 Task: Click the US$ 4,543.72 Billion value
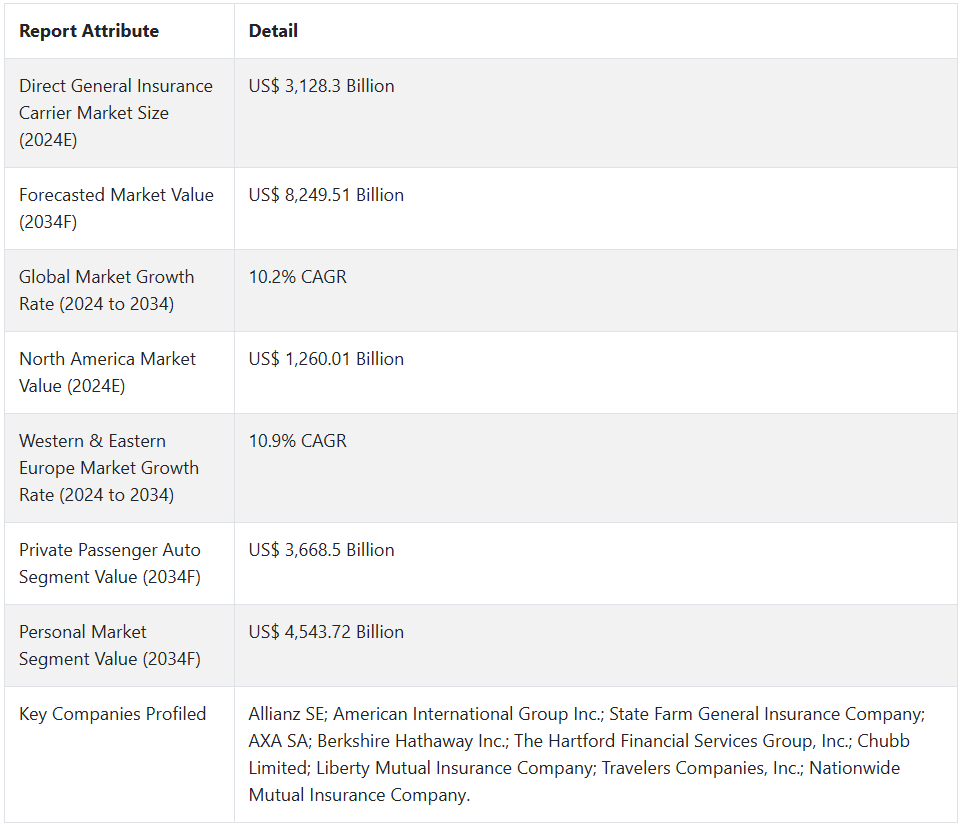pyautogui.click(x=326, y=632)
